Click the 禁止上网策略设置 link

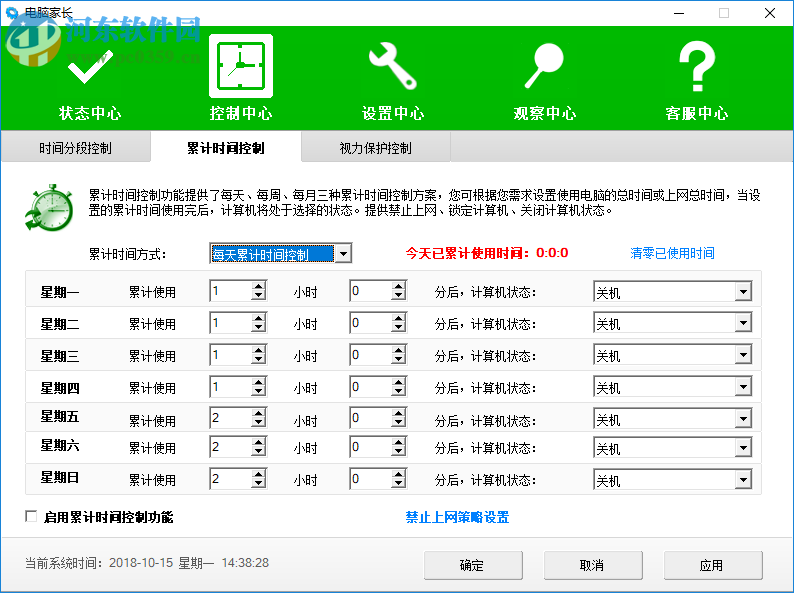(457, 517)
